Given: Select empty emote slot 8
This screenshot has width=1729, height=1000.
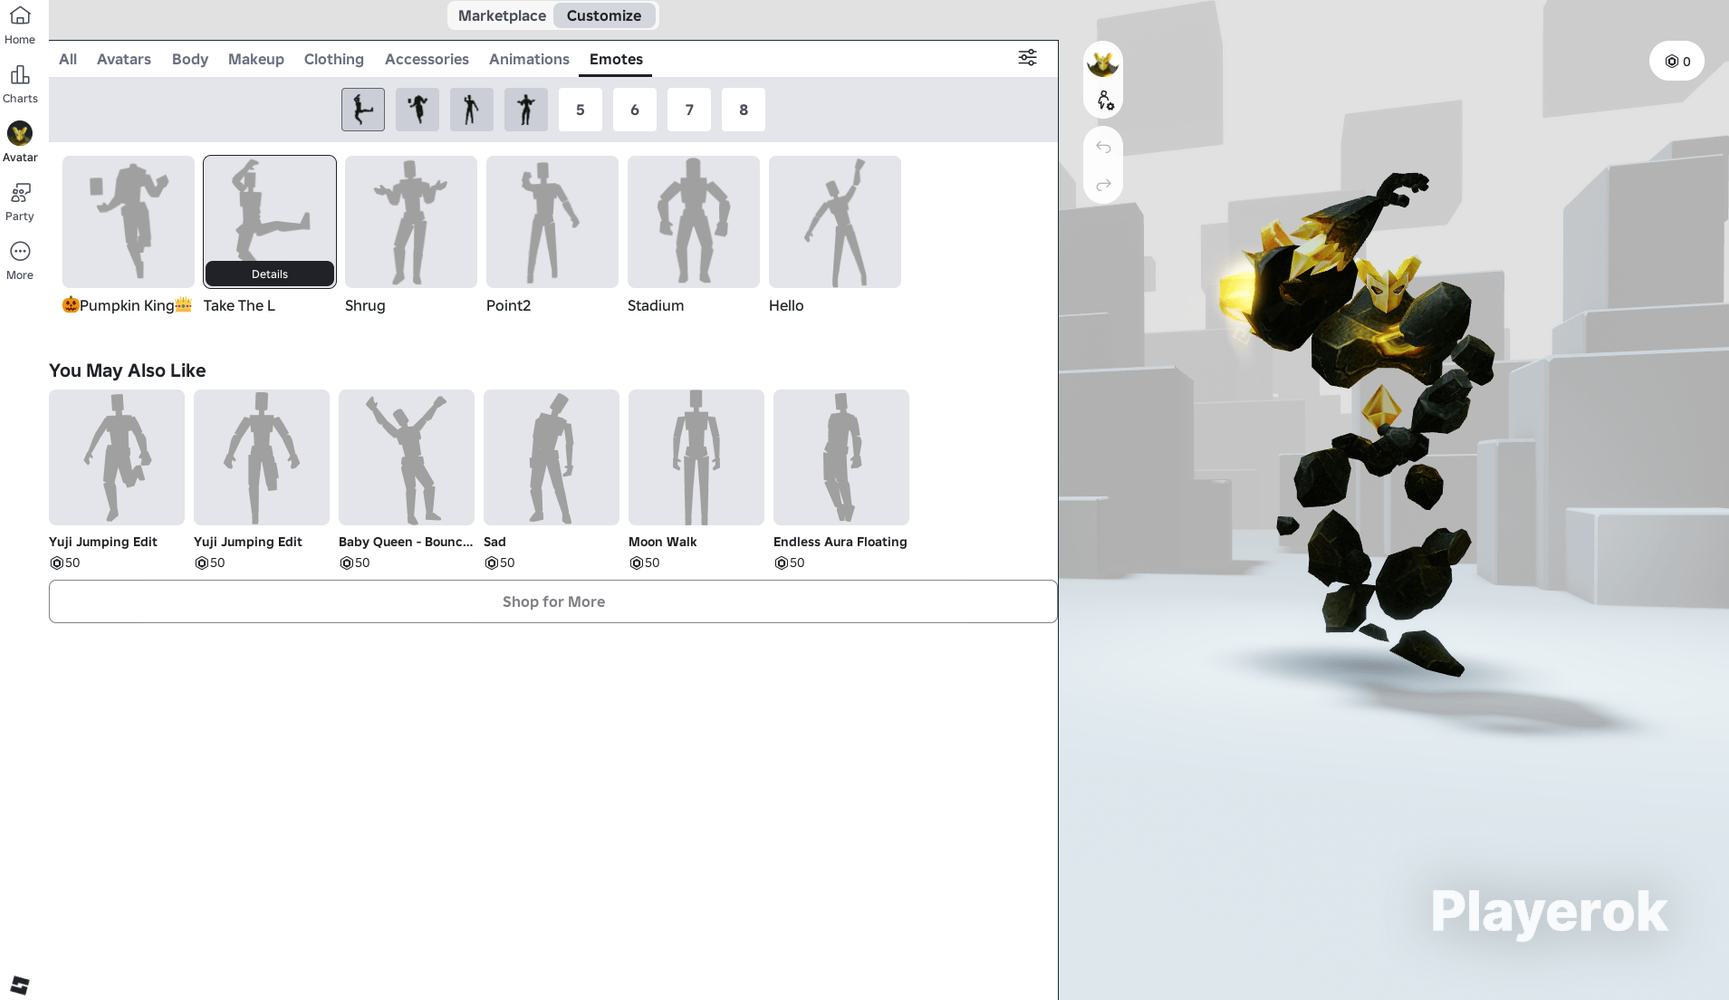Looking at the screenshot, I should pos(743,110).
